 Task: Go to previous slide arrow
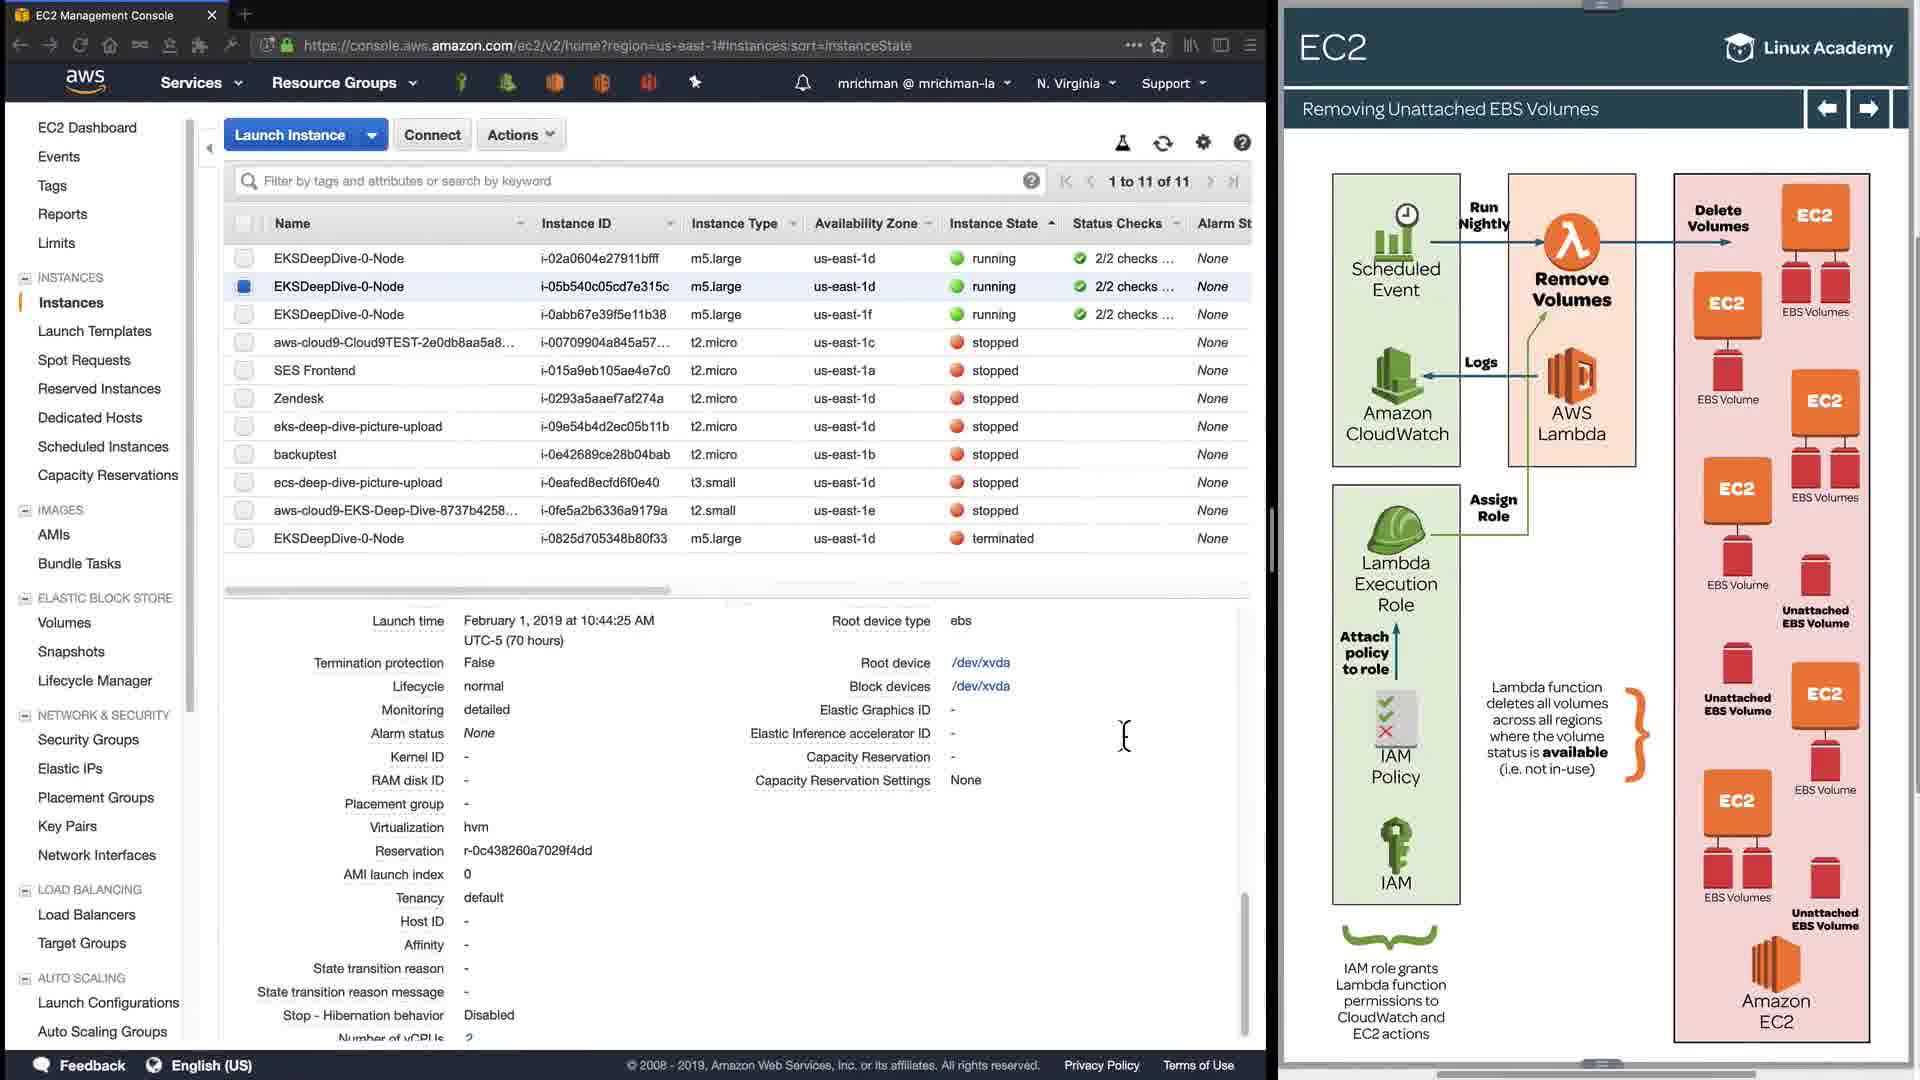[x=1827, y=109]
